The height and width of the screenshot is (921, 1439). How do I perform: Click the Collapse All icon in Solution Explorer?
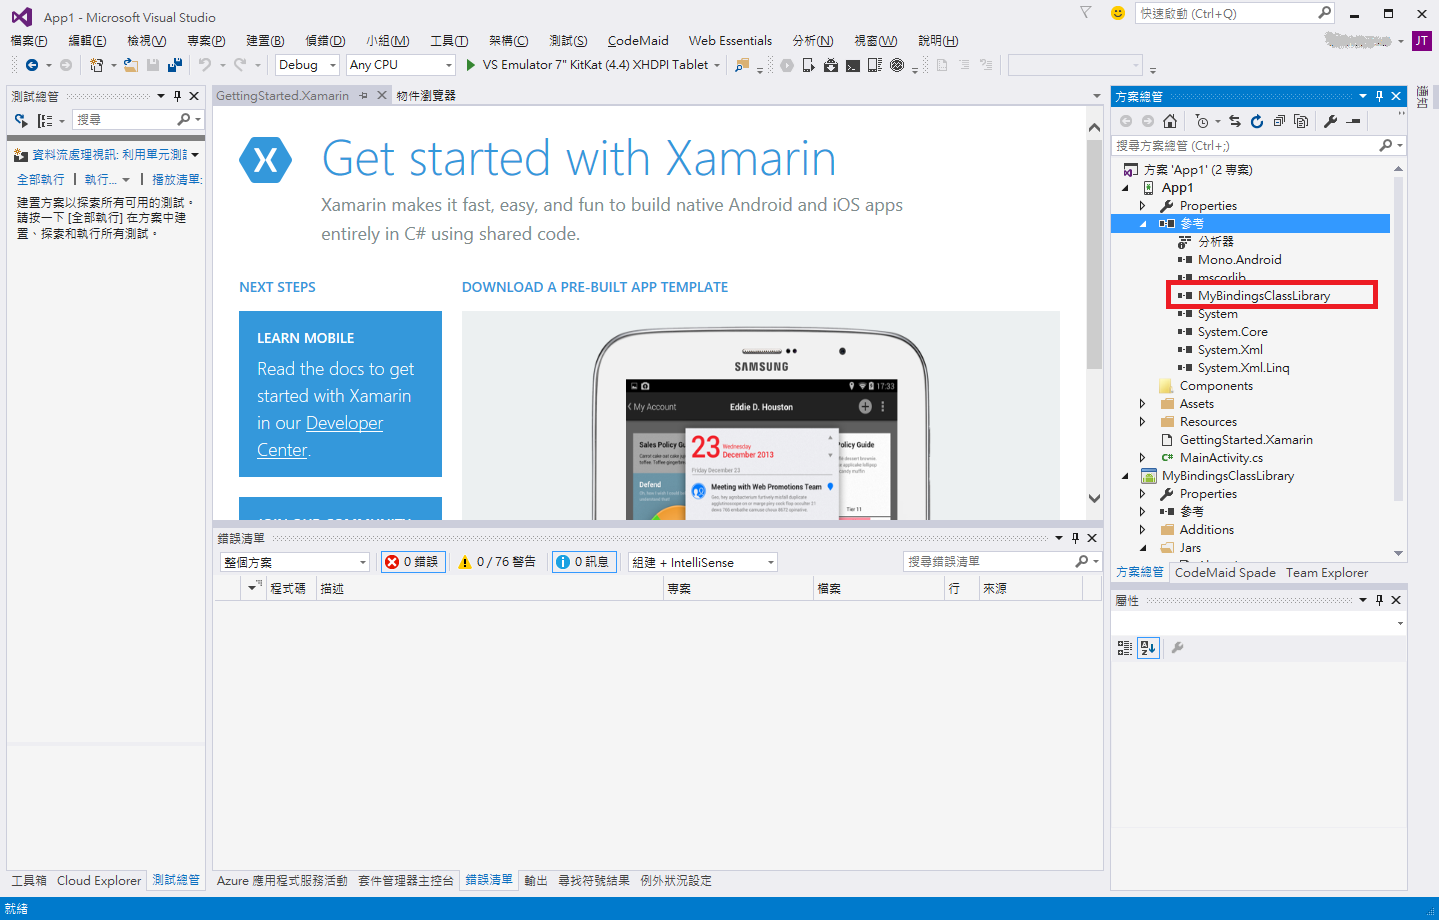(1279, 121)
